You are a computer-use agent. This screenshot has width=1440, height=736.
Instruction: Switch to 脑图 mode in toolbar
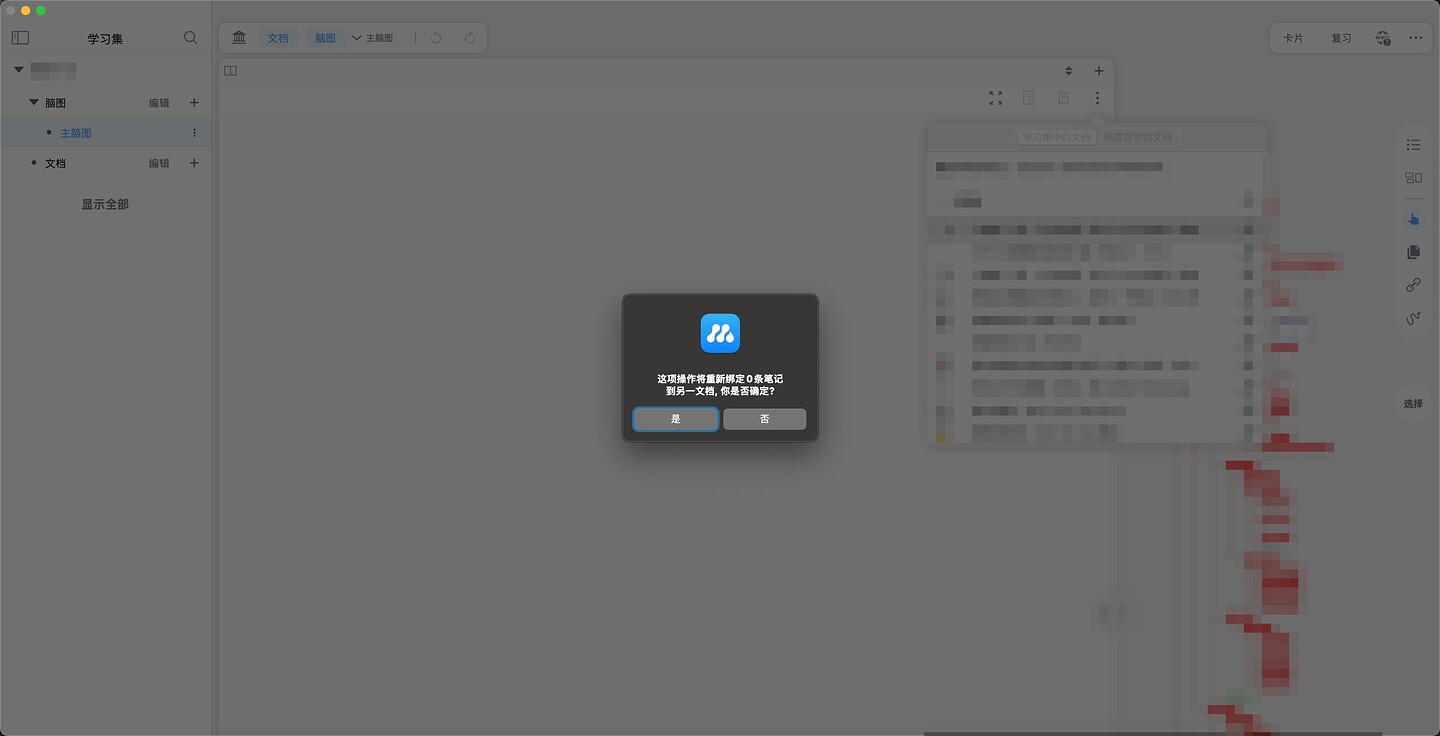(325, 38)
